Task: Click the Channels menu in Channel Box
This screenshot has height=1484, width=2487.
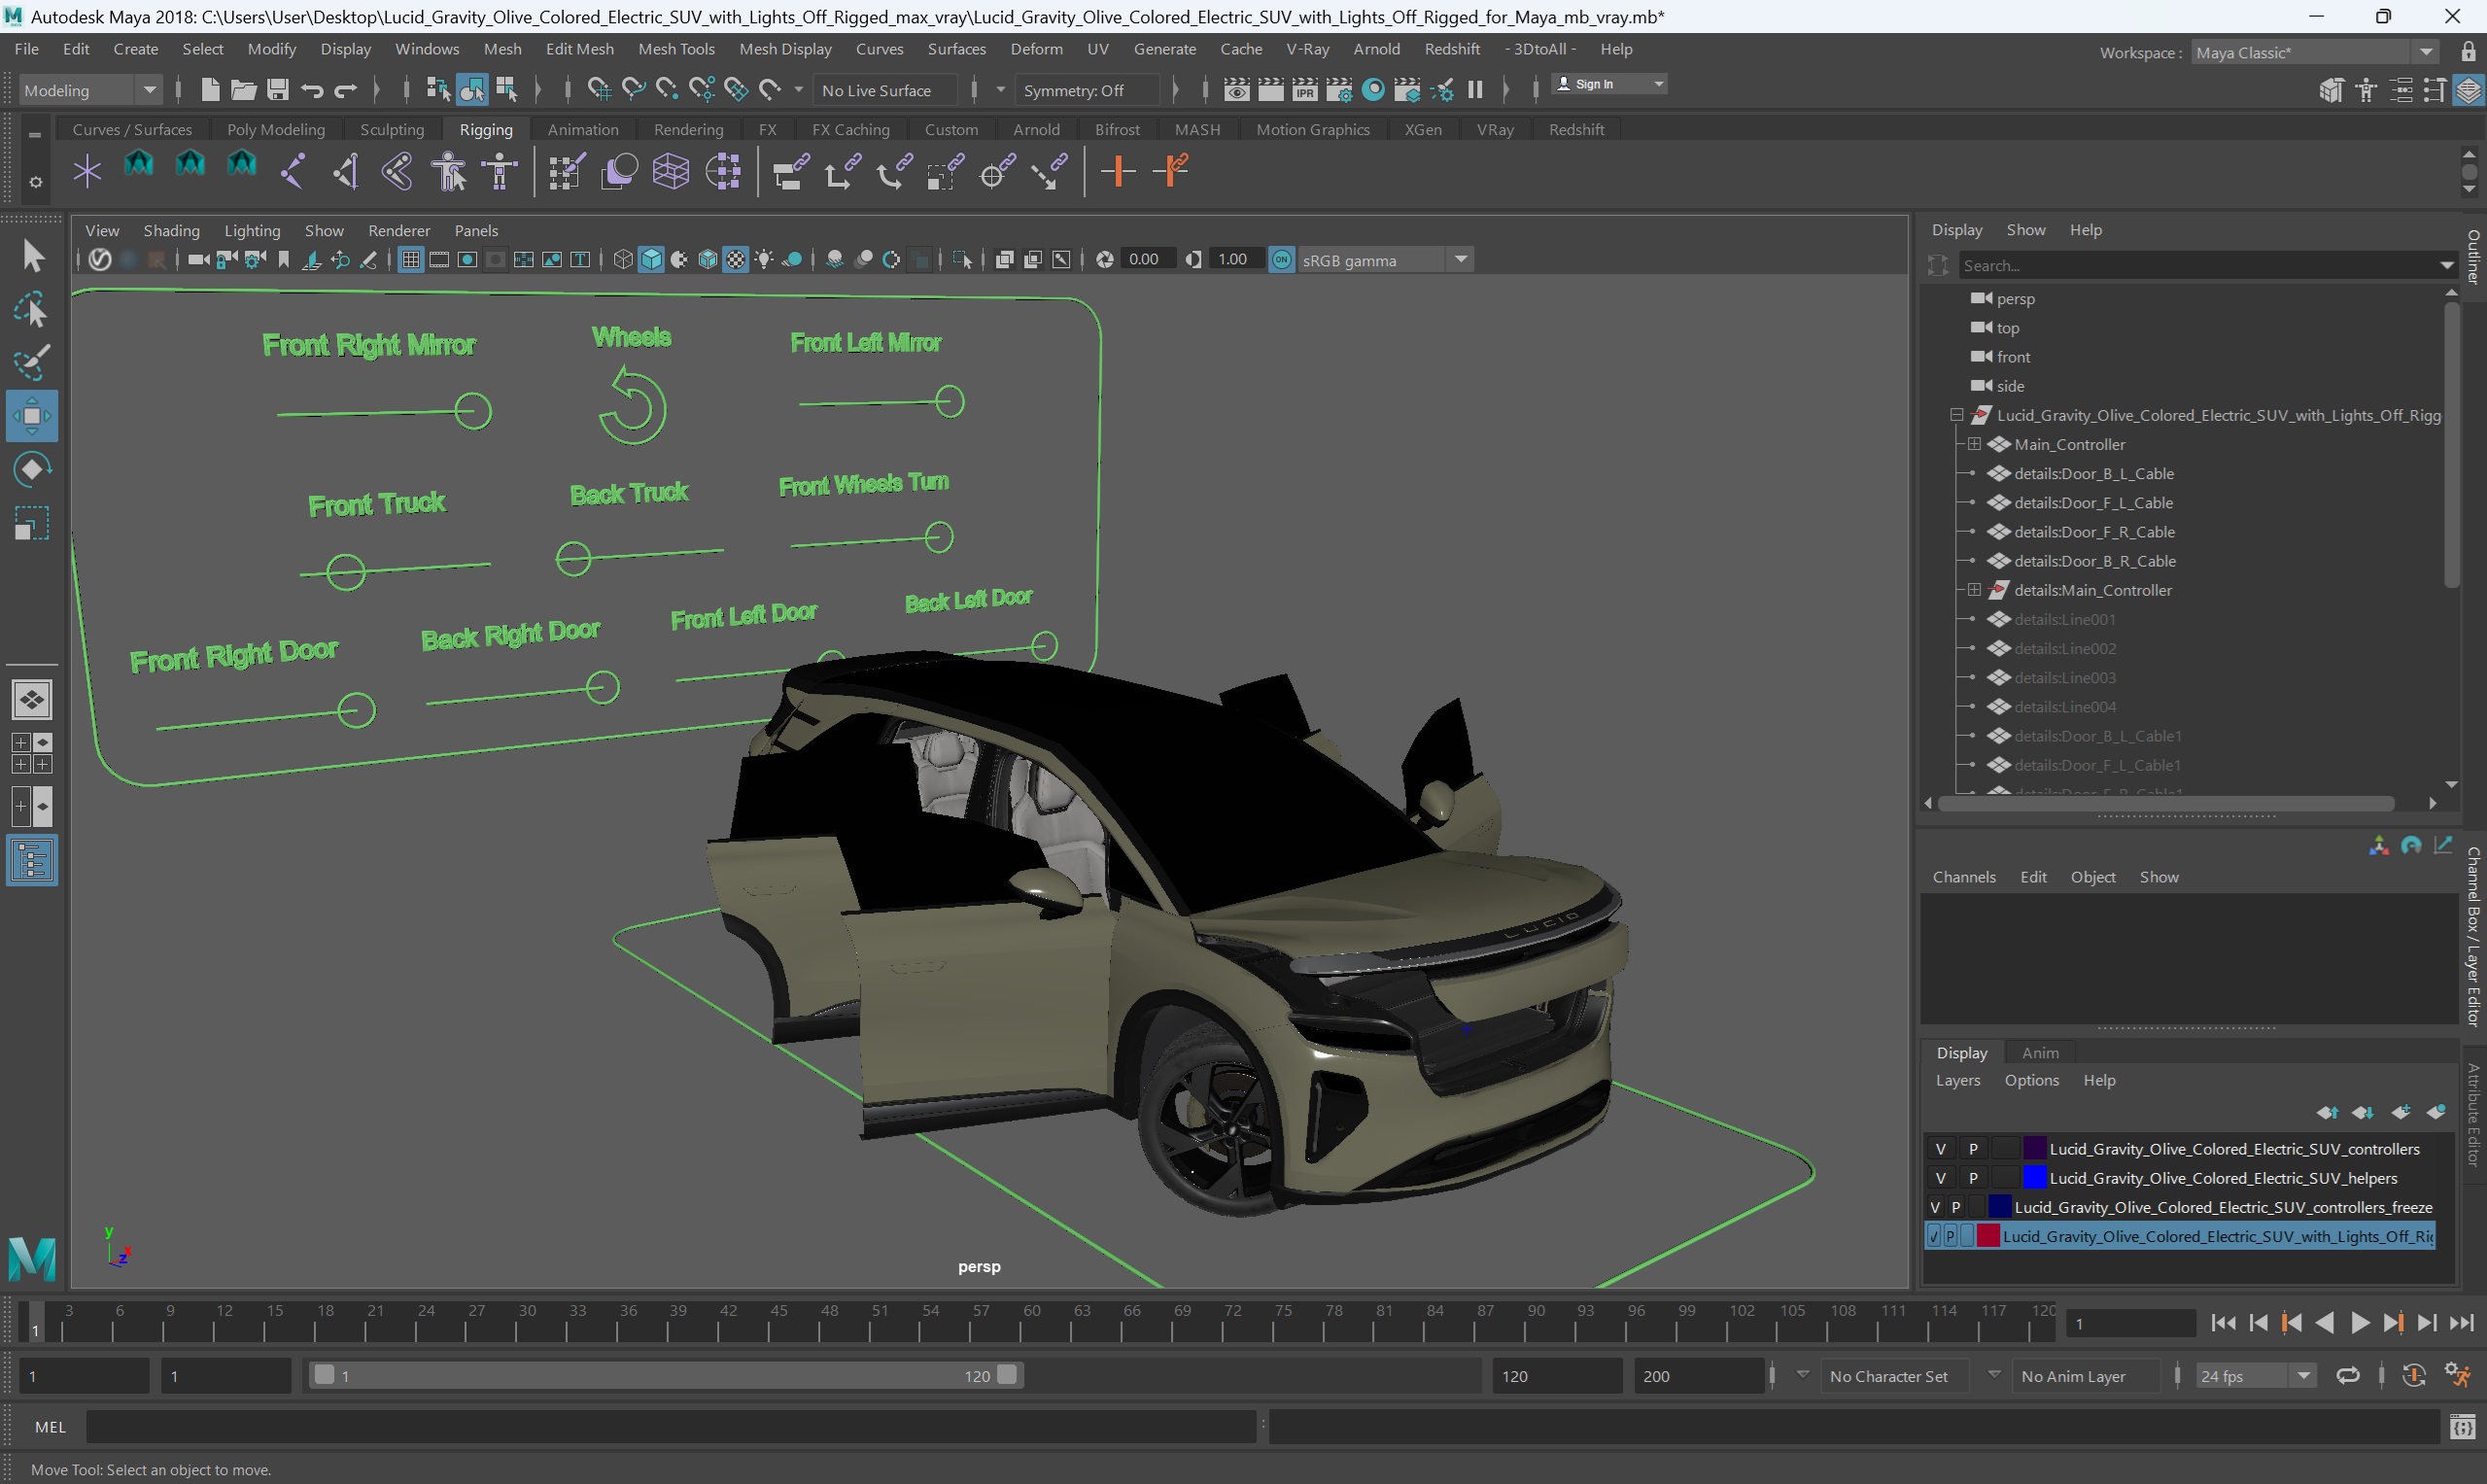Action: 1964,877
